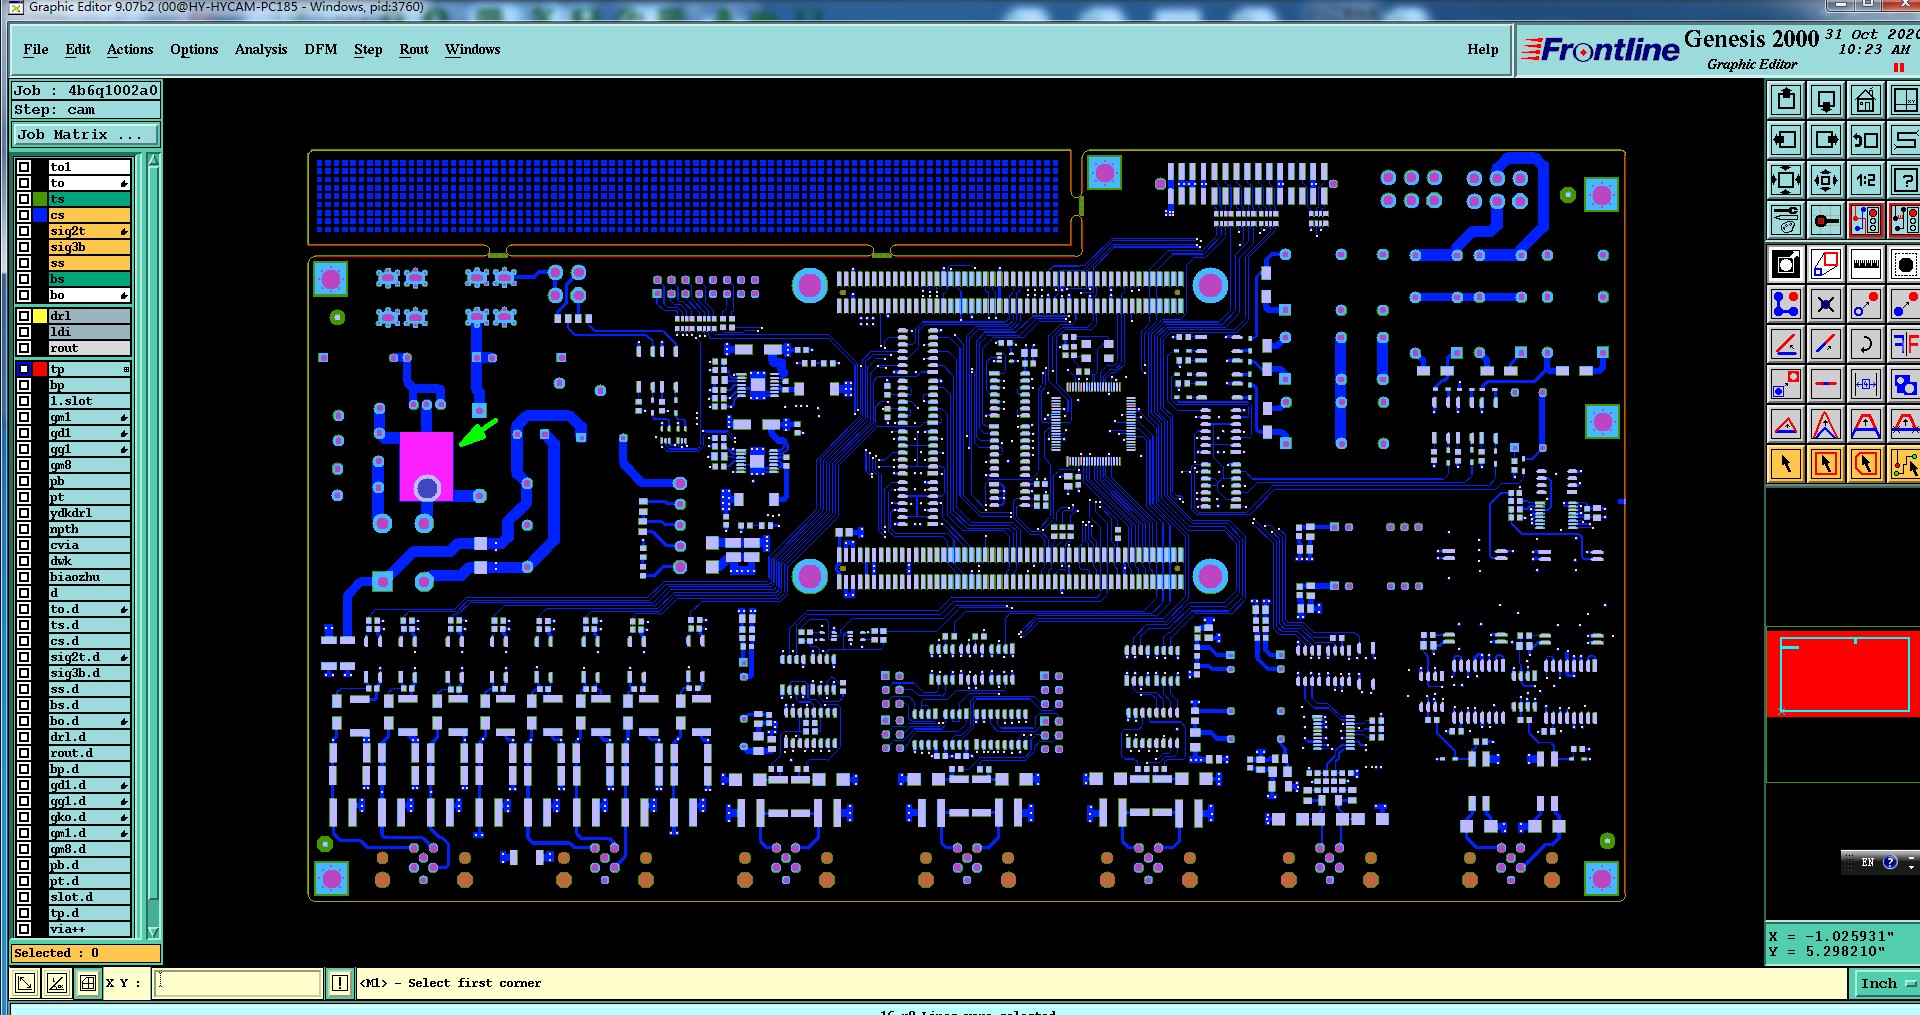1920x1015 pixels.
Task: Select the zoom area rectangle tool
Action: (1826, 264)
